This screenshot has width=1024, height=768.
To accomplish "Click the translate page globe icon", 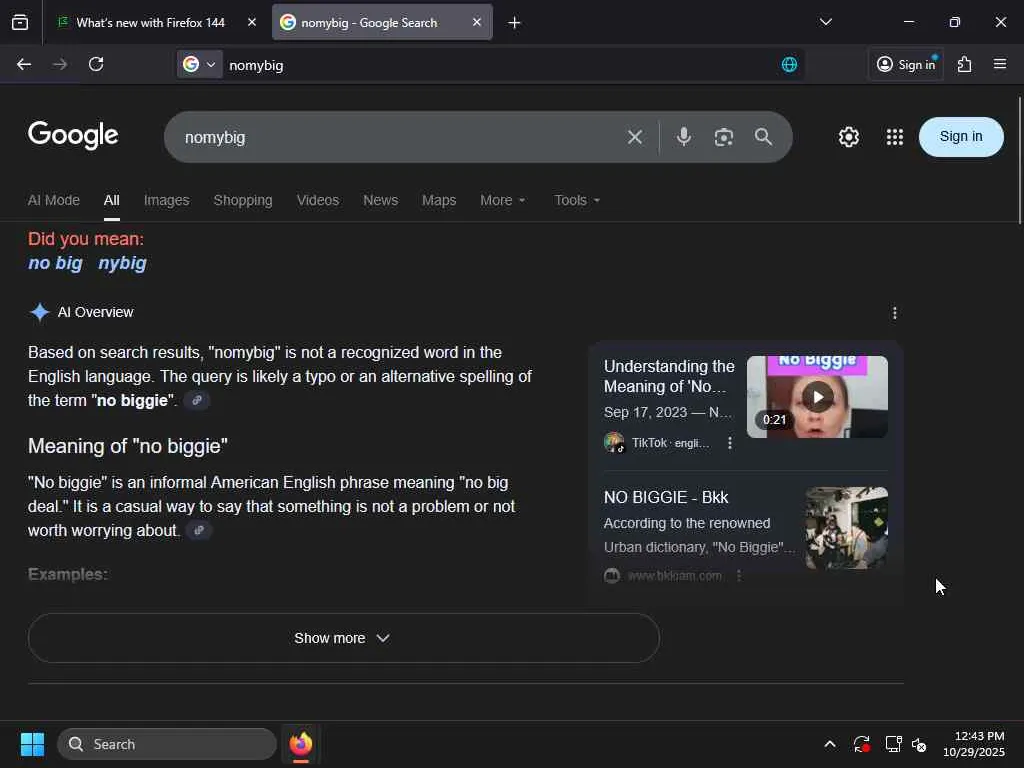I will point(789,64).
